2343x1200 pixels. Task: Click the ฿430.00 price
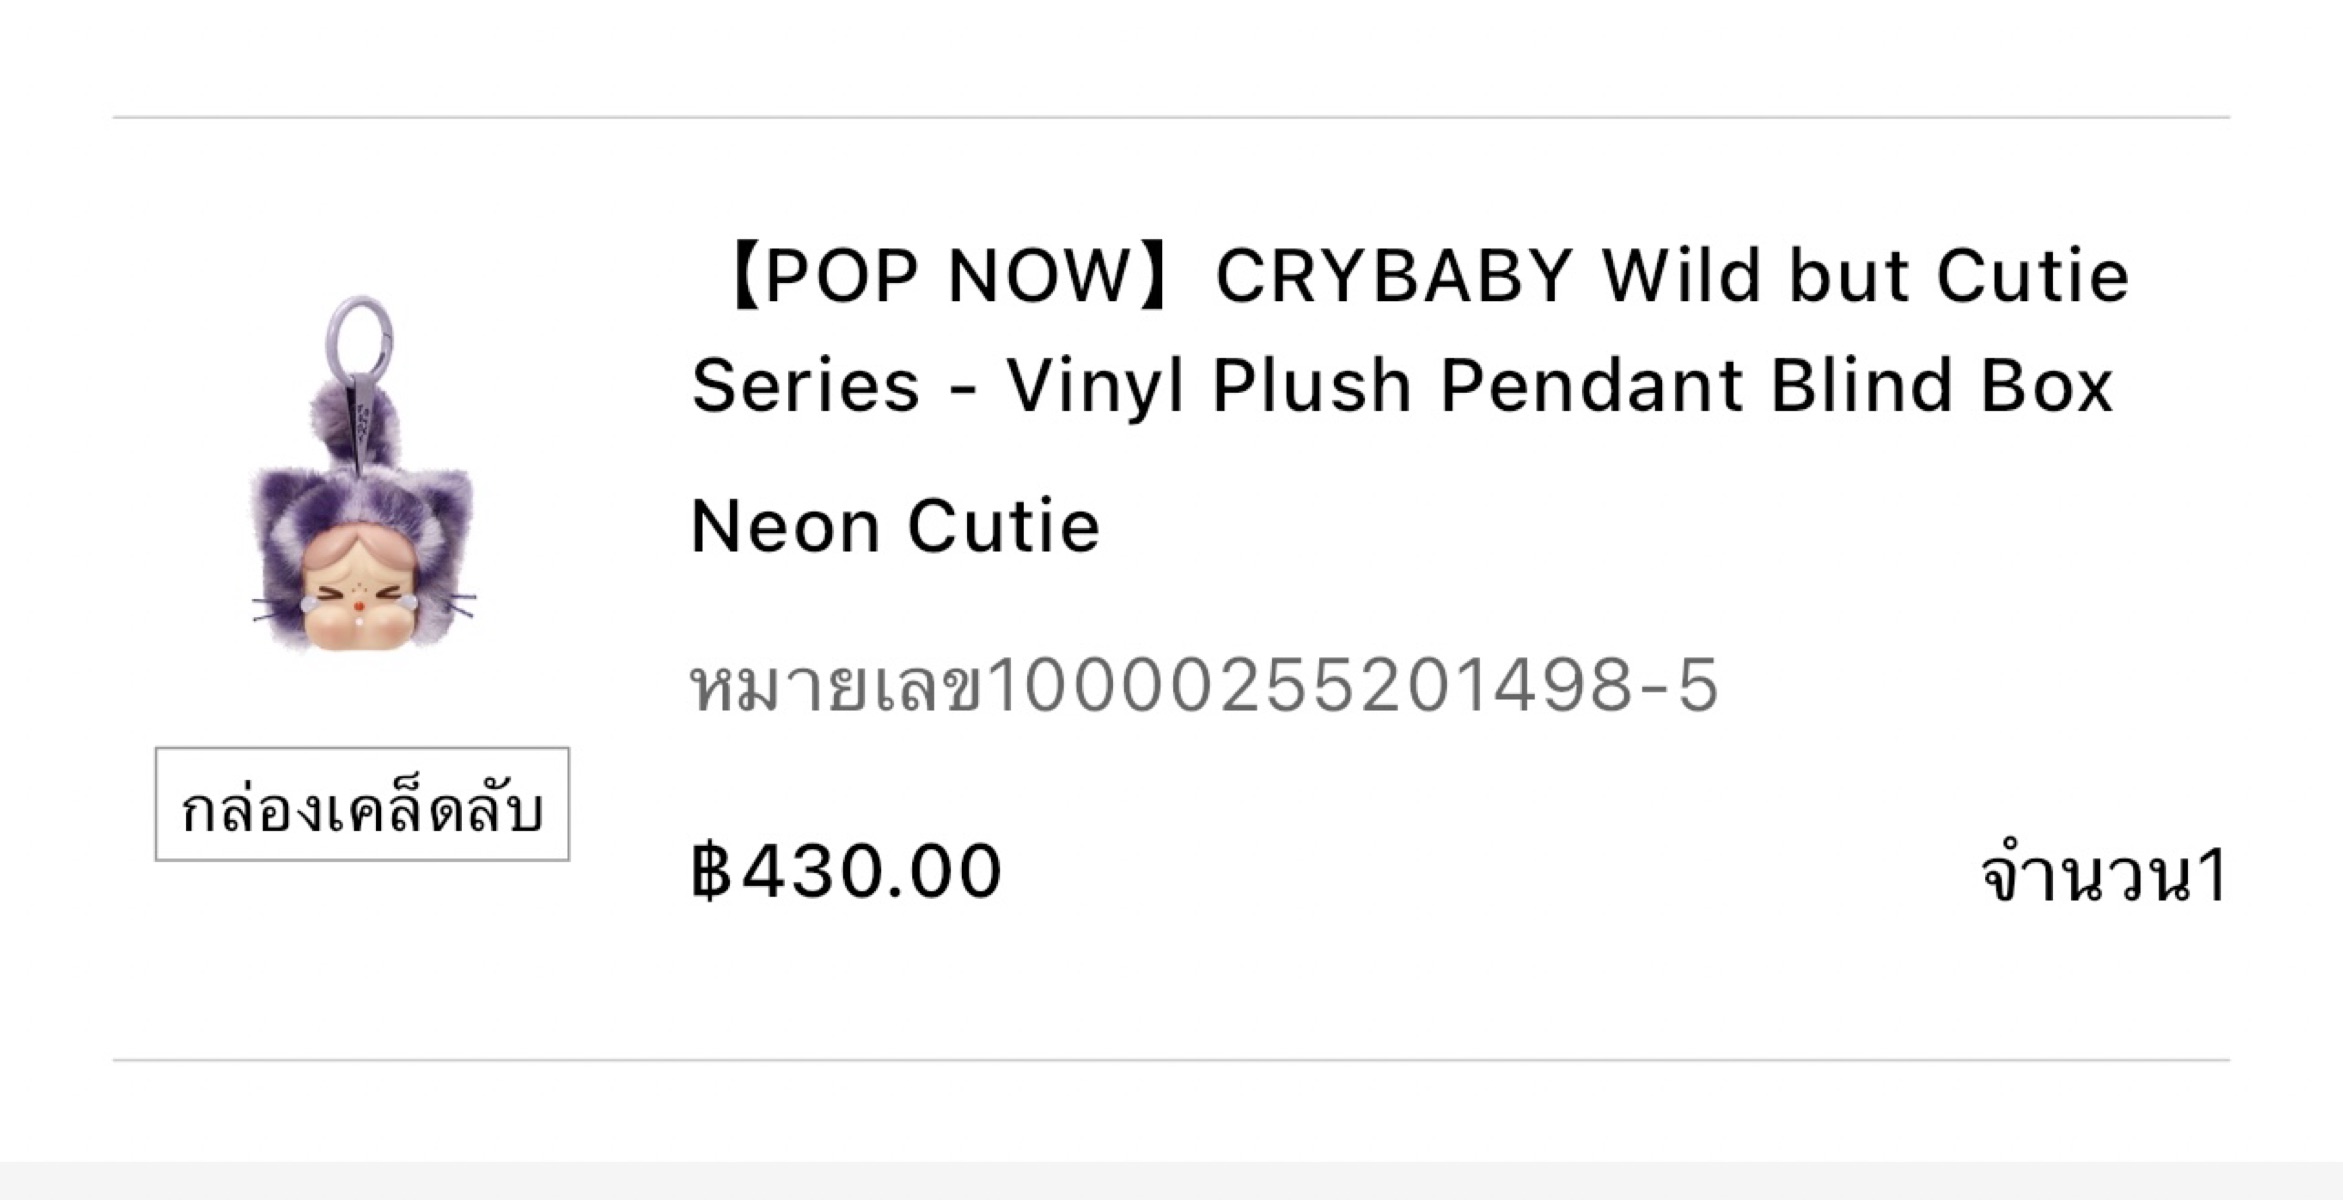coord(846,871)
